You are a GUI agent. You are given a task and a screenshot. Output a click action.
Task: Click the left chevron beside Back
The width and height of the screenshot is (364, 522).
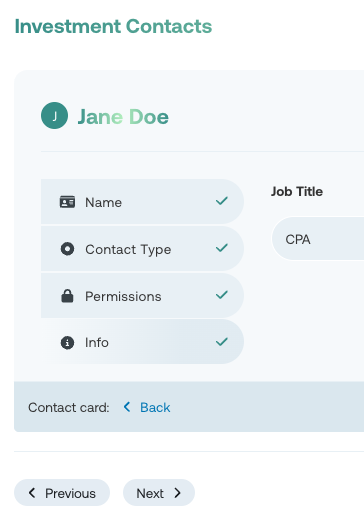click(x=127, y=407)
